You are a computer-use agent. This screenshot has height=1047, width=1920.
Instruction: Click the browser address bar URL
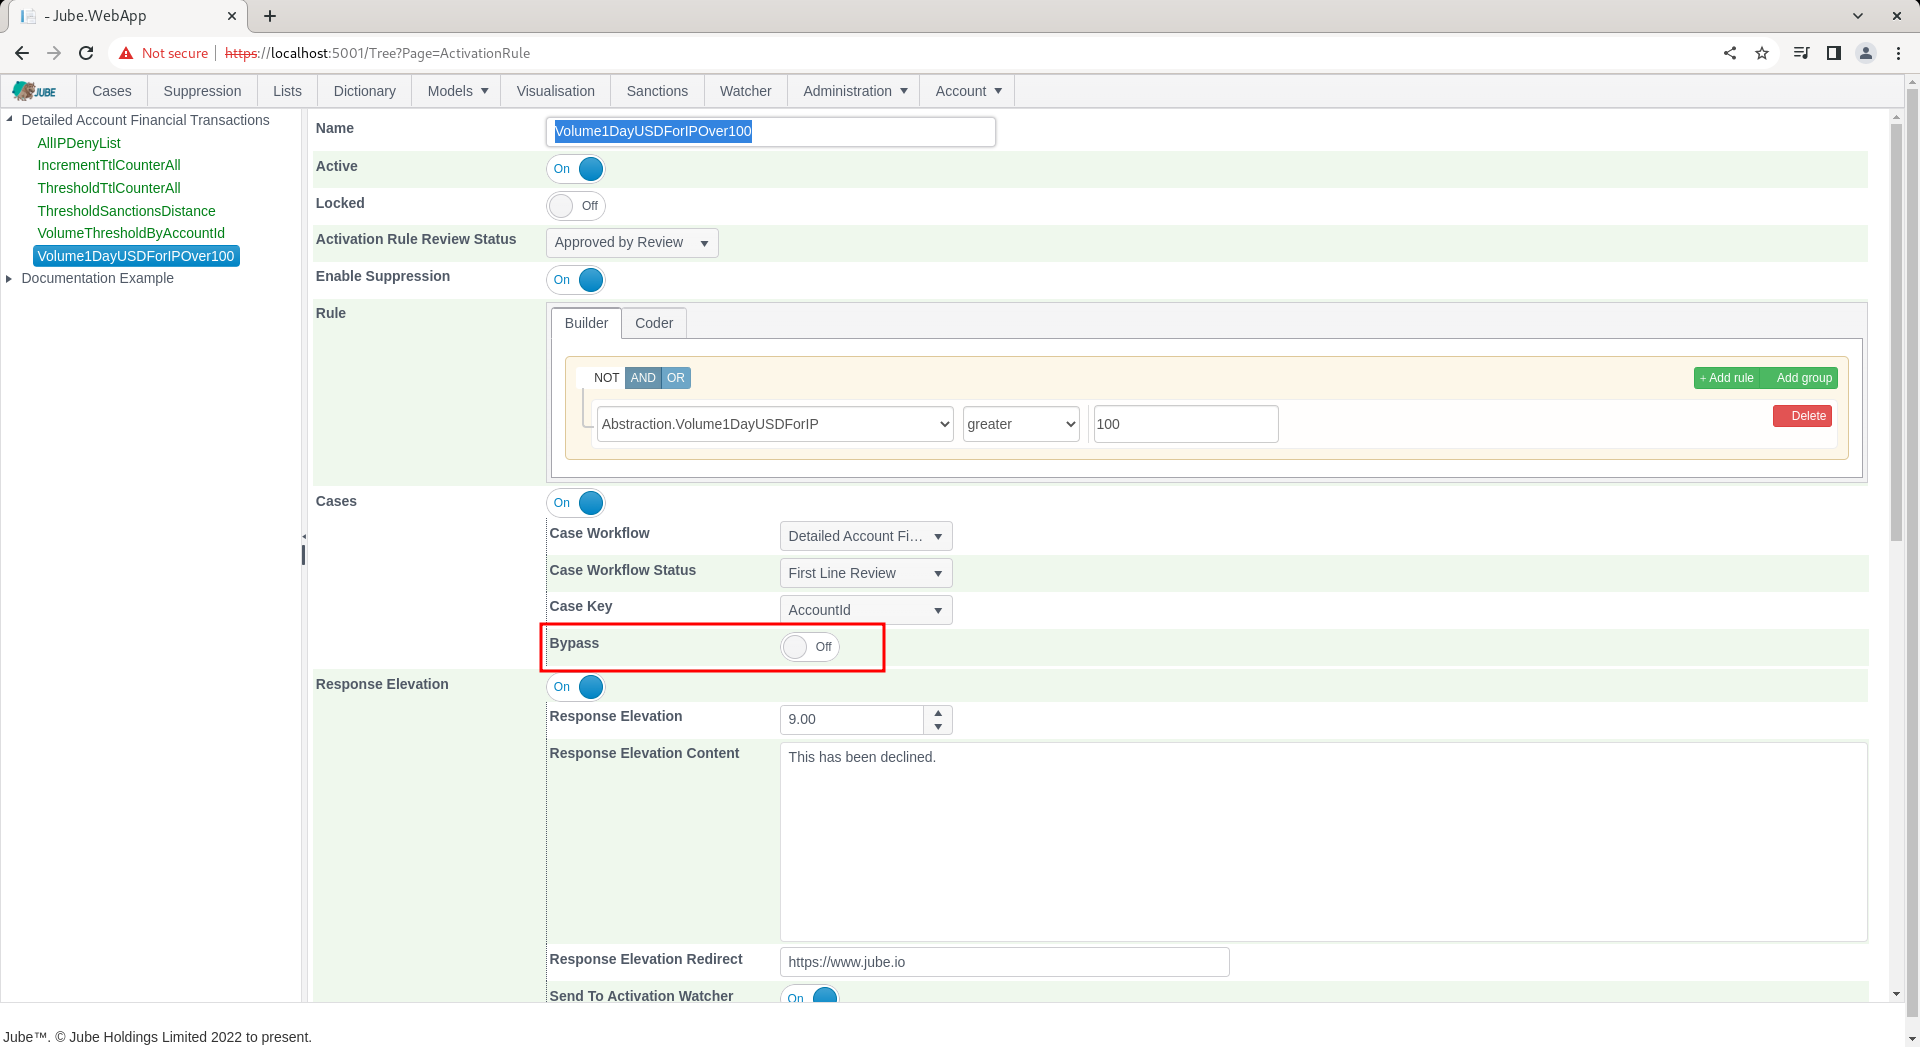(378, 53)
